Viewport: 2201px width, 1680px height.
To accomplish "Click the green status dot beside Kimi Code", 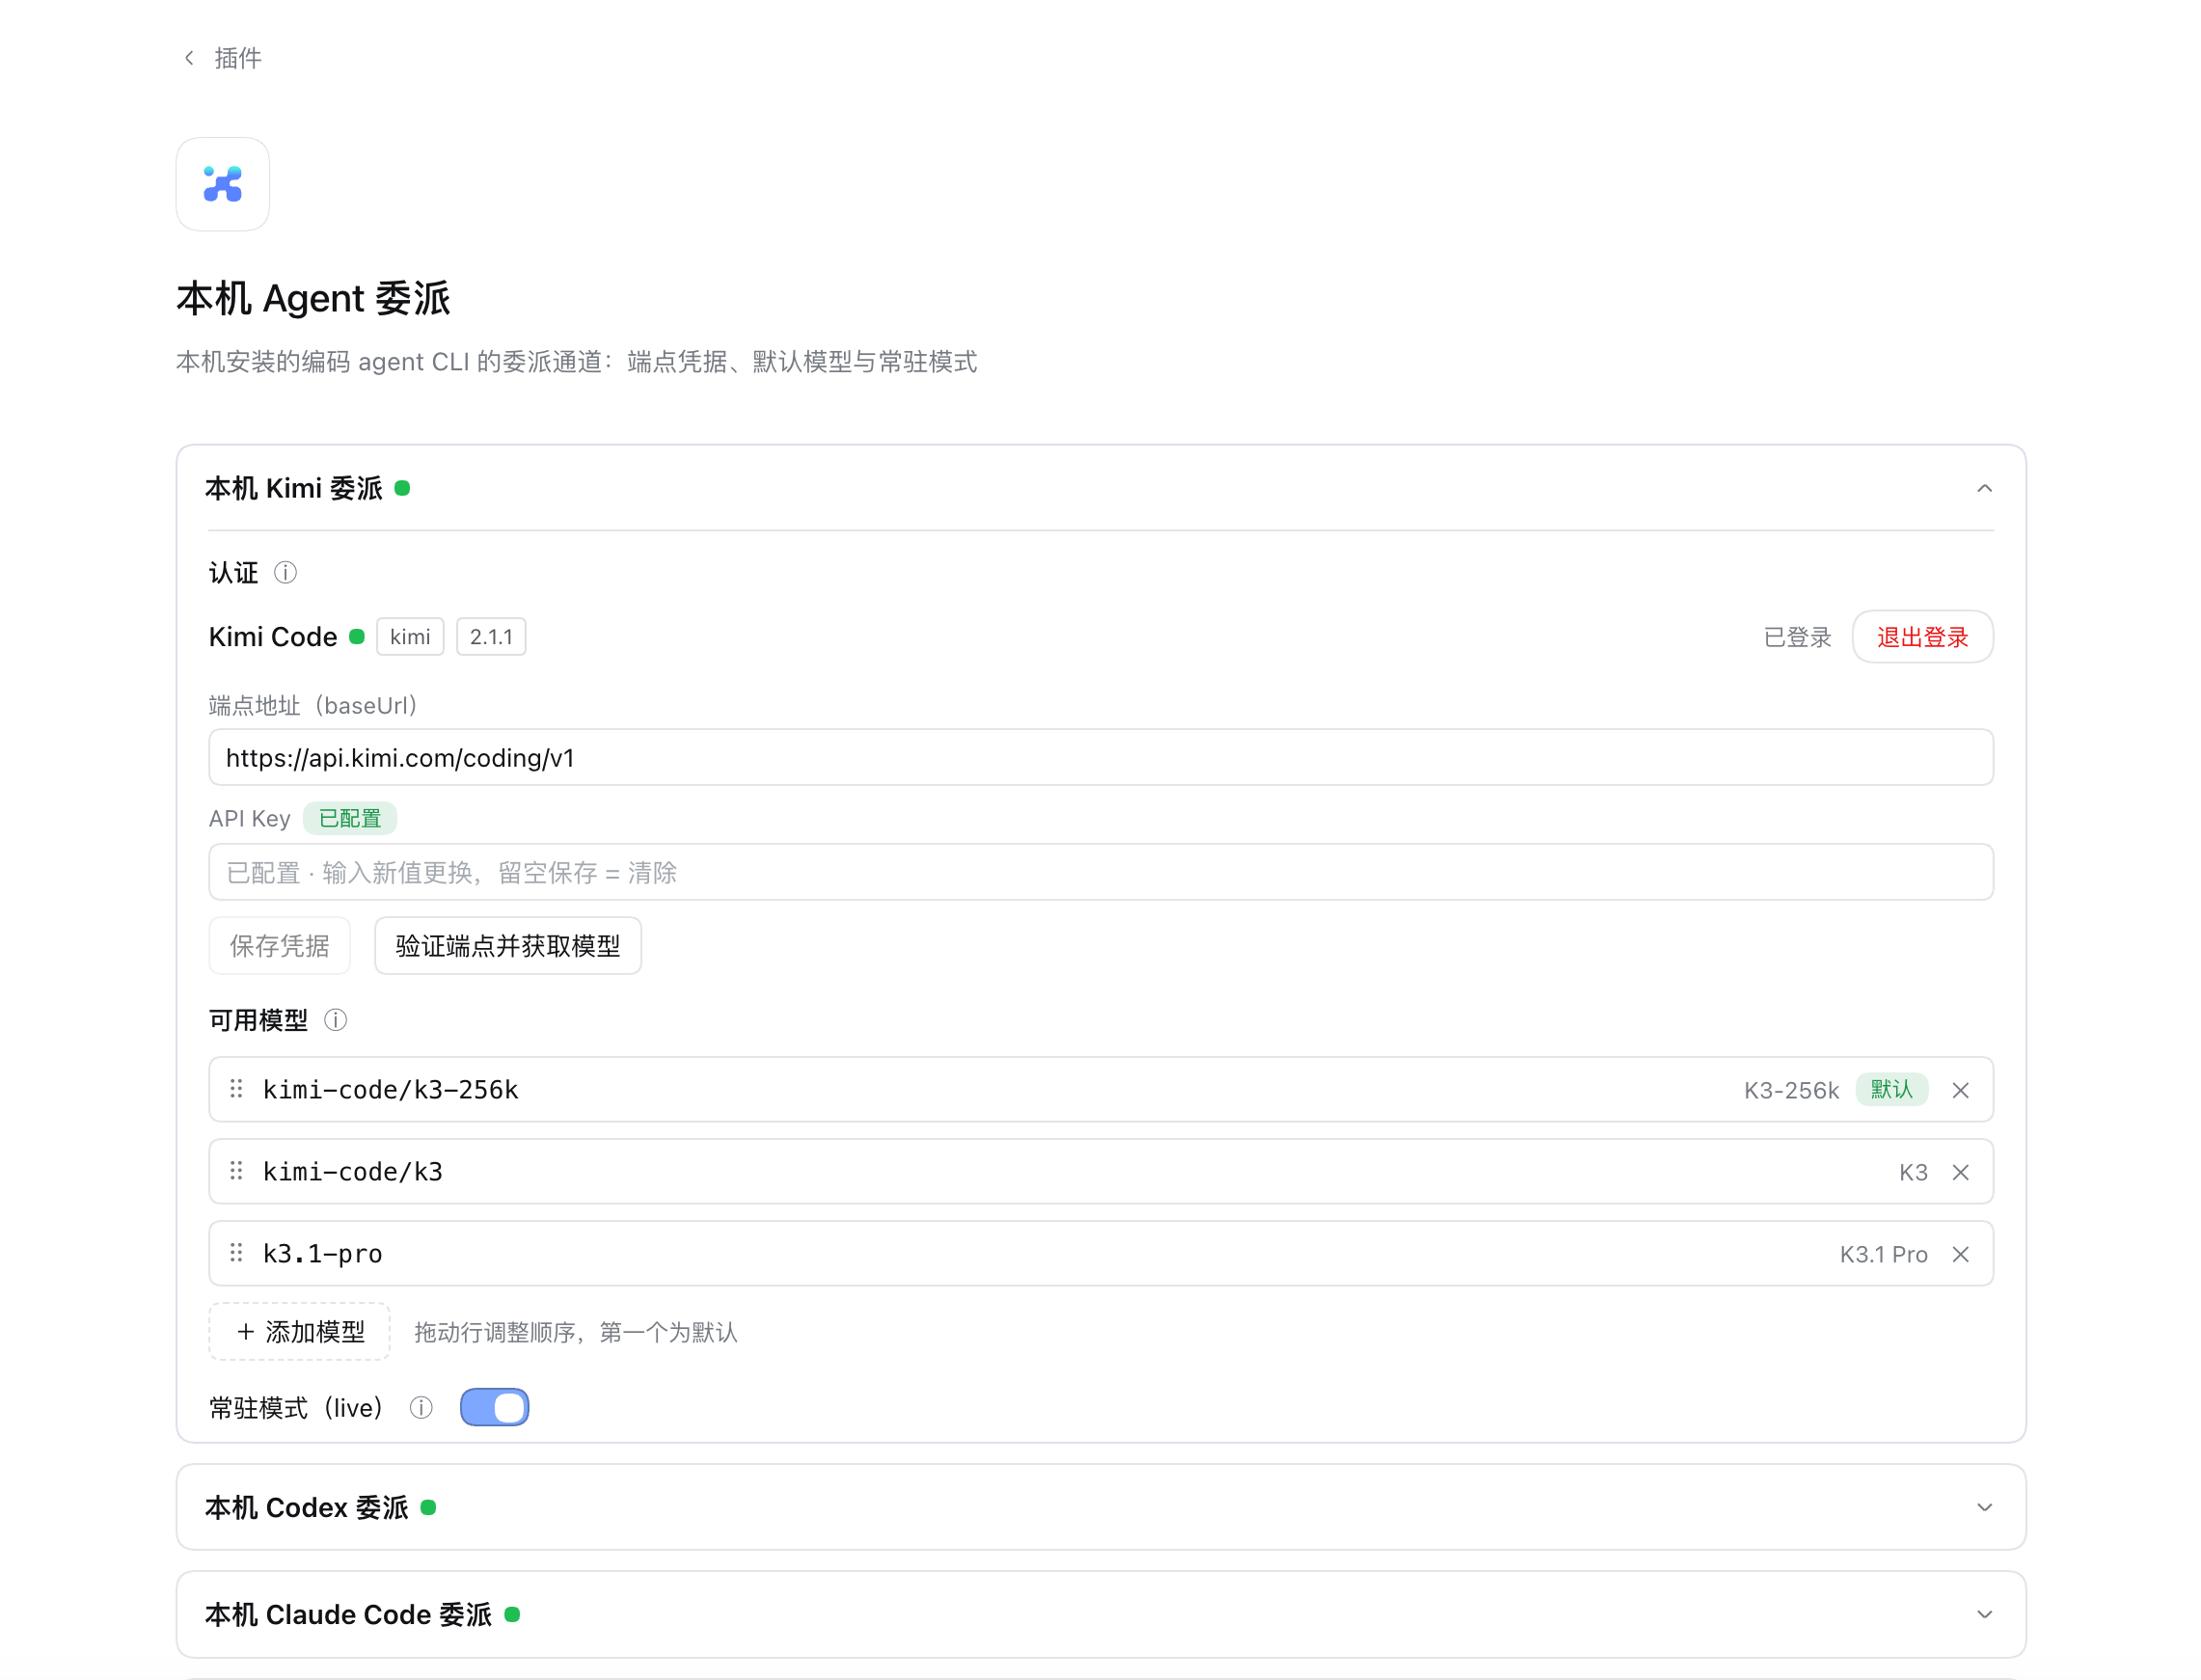I will click(x=357, y=637).
